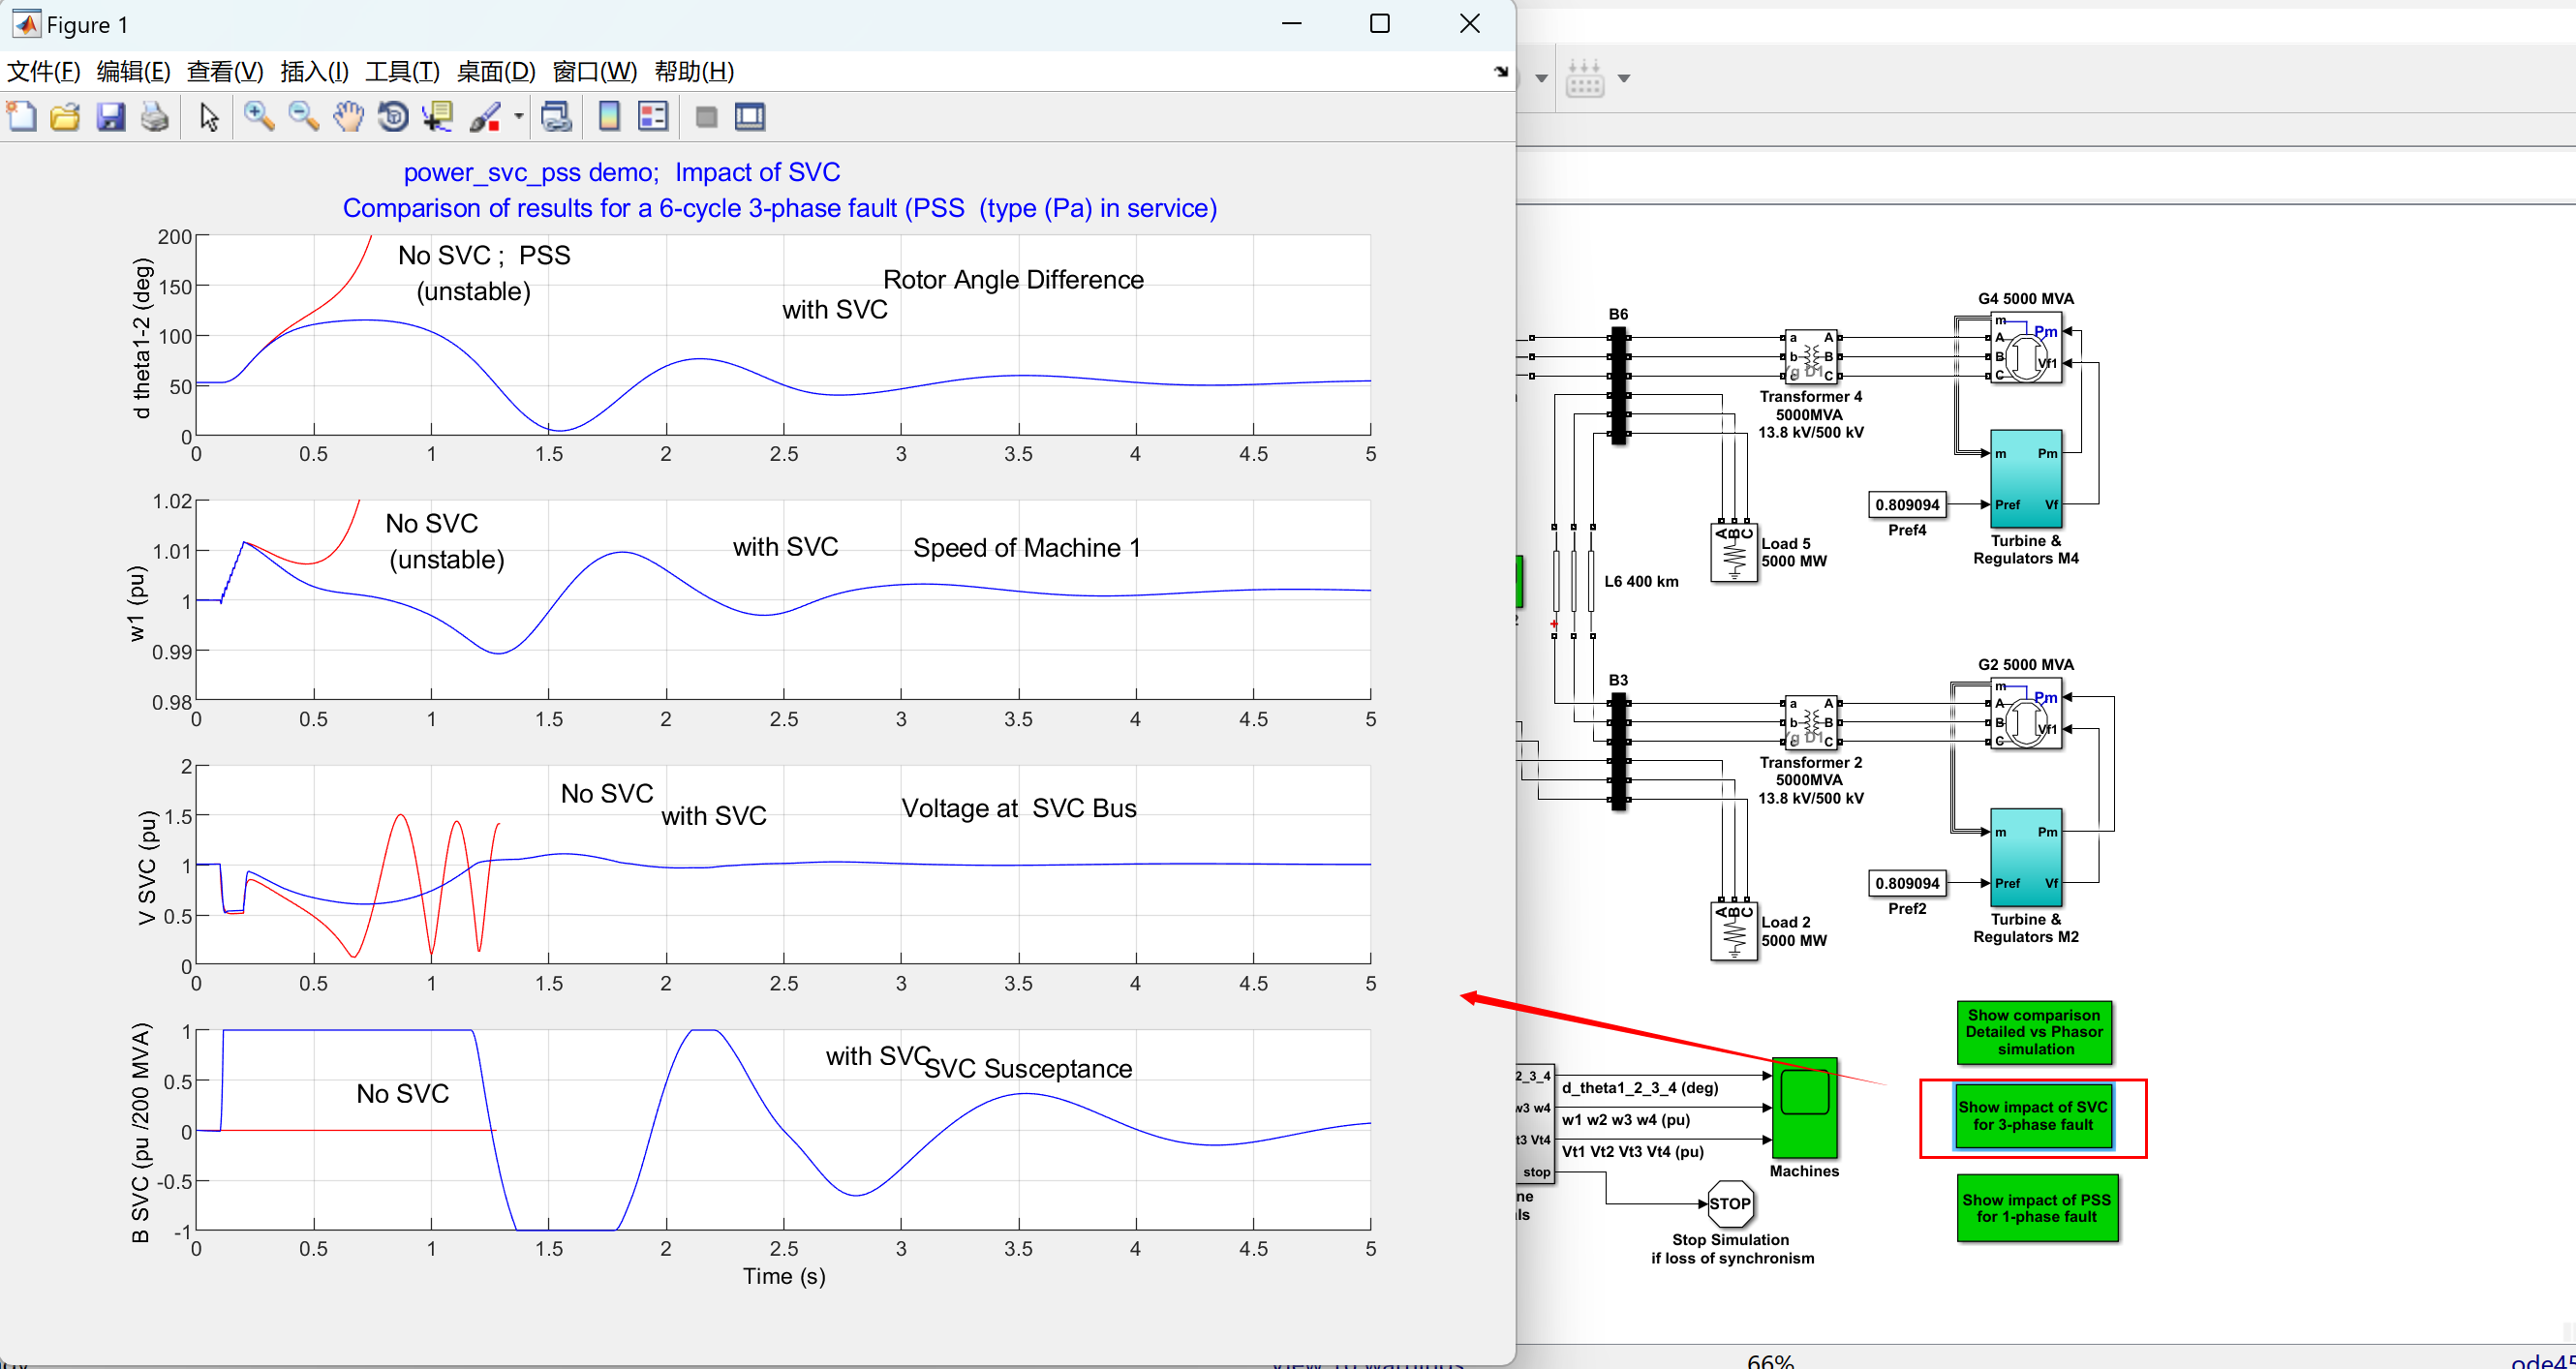Print the figure using the printer icon
The image size is (2576, 1369).
(155, 117)
